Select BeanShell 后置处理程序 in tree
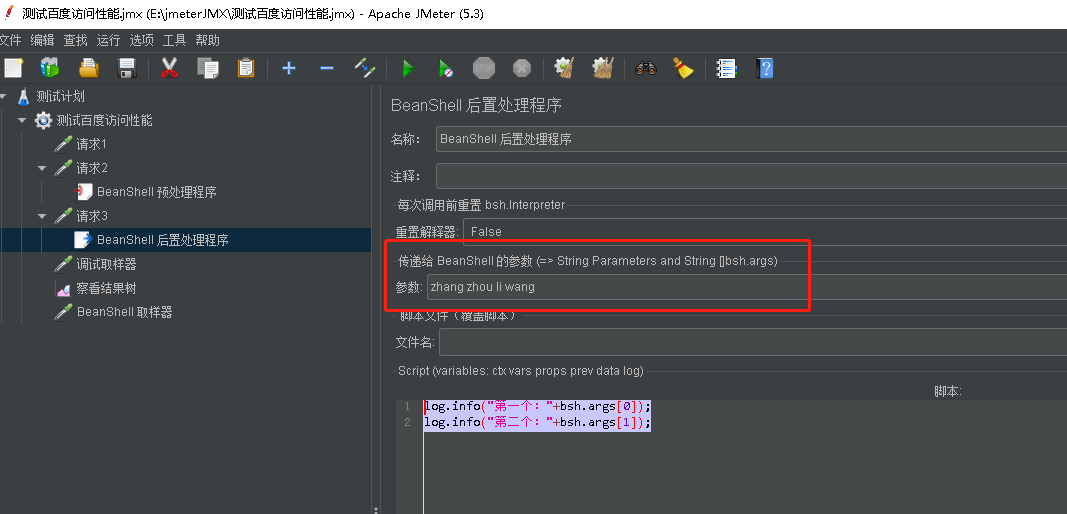Viewport: 1067px width, 514px height. pos(163,240)
